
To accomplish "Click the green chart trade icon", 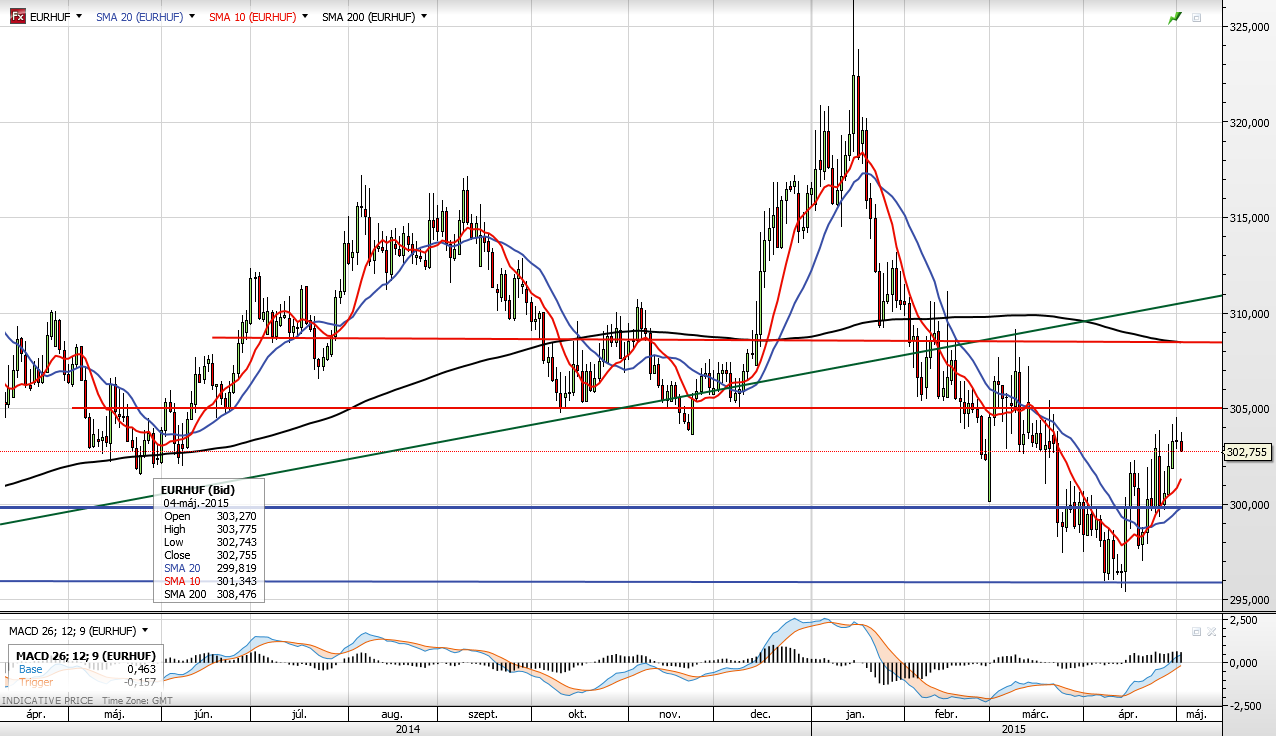I will (x=1175, y=17).
